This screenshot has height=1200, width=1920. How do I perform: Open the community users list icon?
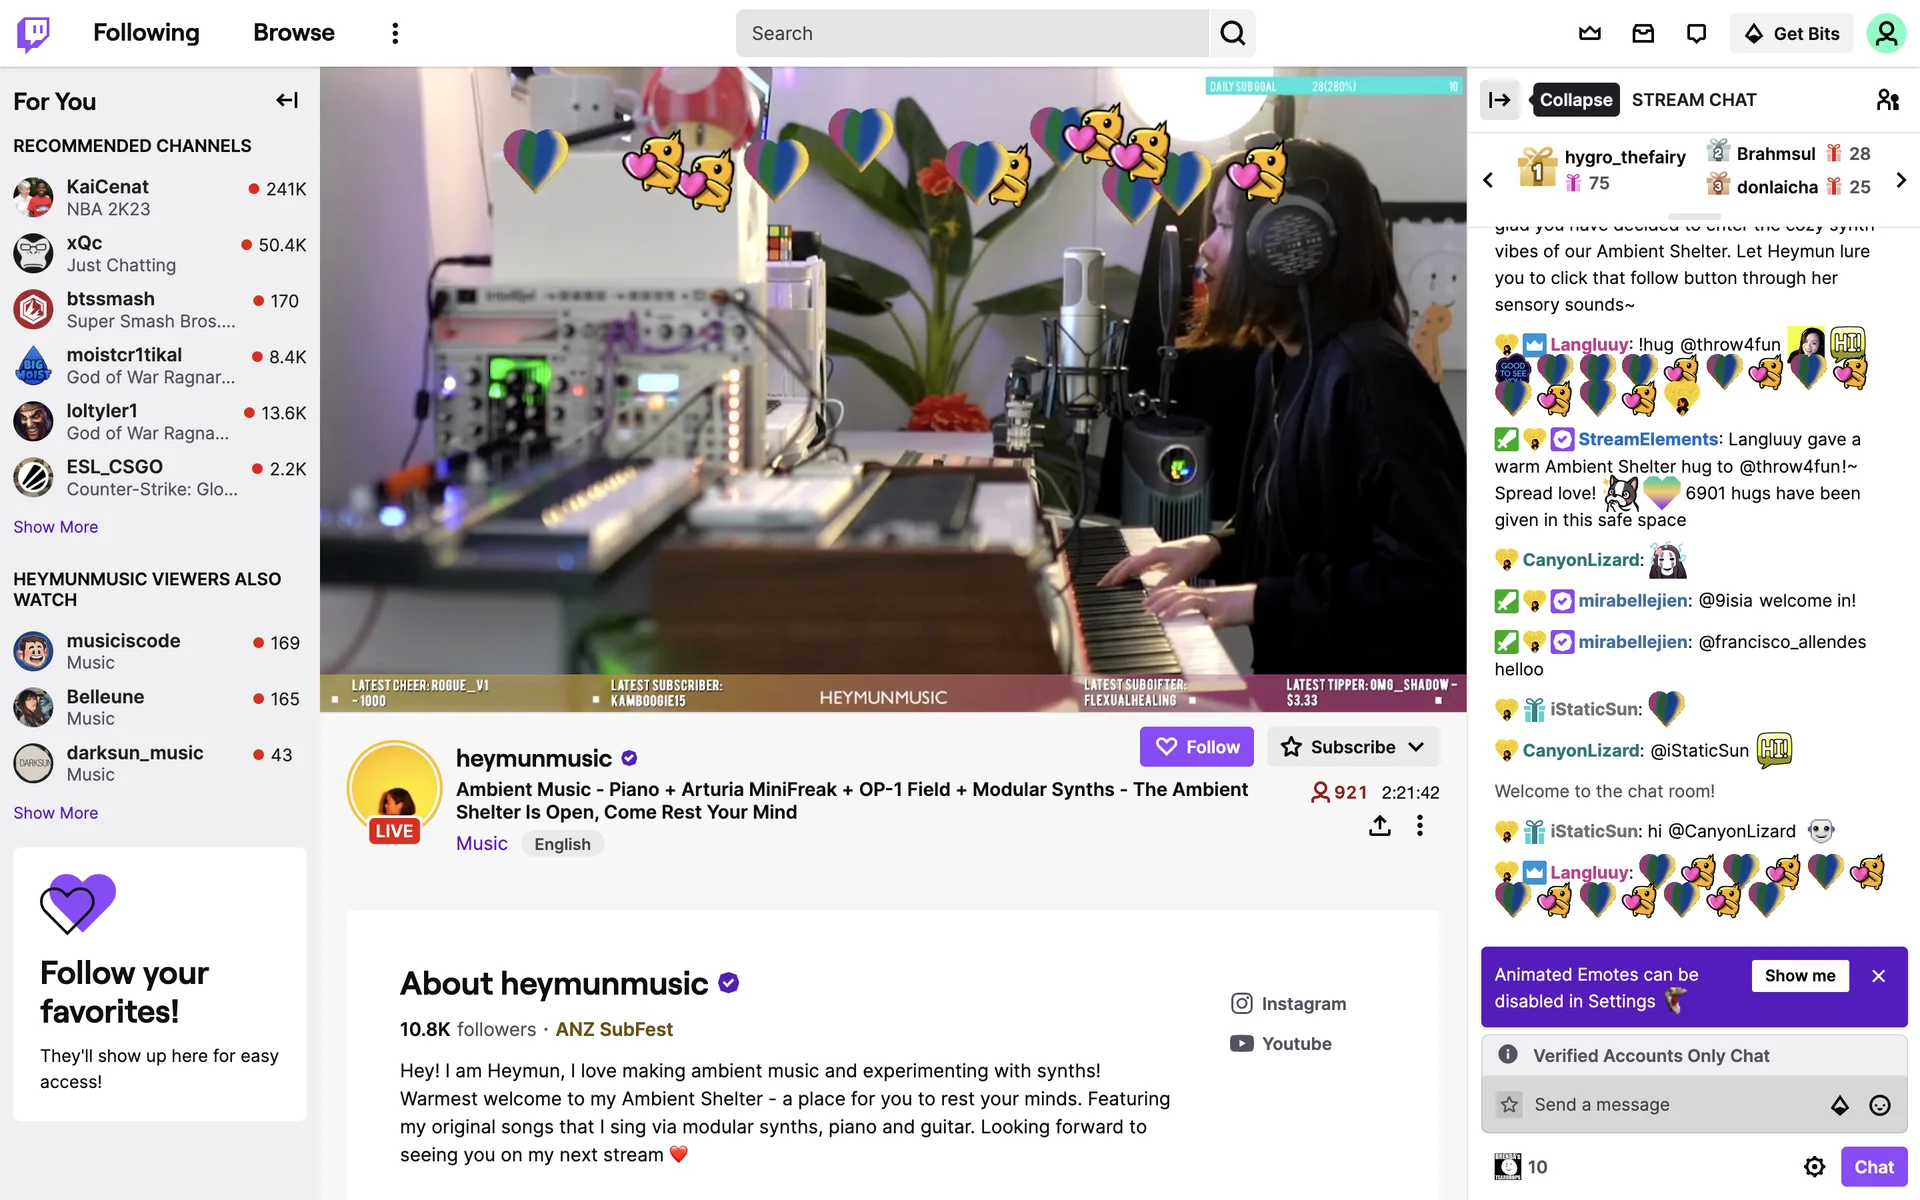[x=1887, y=100]
